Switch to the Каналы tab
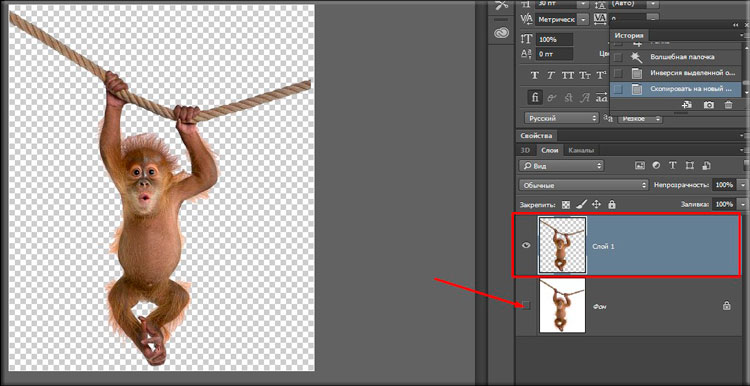Image resolution: width=750 pixels, height=386 pixels. click(581, 150)
